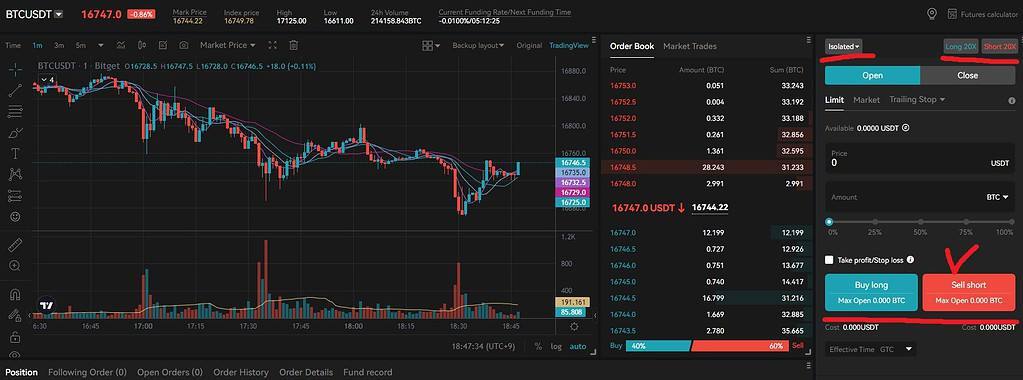Select the 3m interval
1023x380 pixels.
pyautogui.click(x=59, y=45)
